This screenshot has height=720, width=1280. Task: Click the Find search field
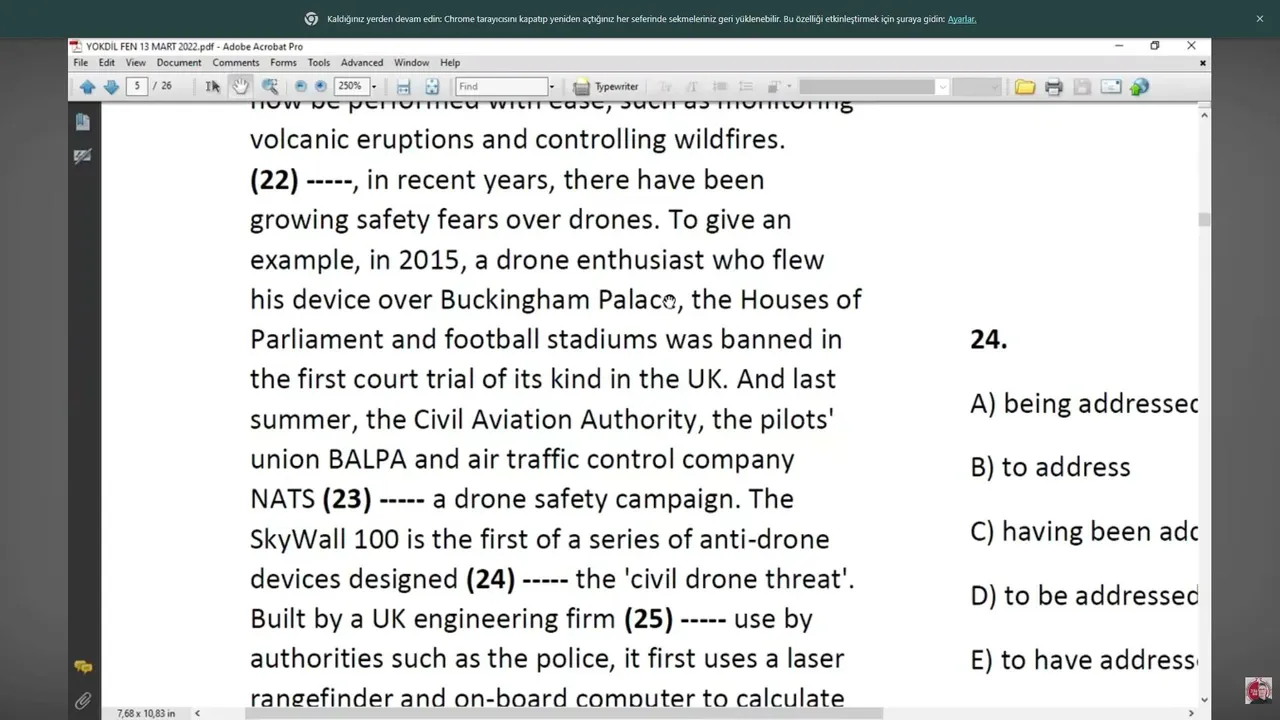tap(502, 87)
